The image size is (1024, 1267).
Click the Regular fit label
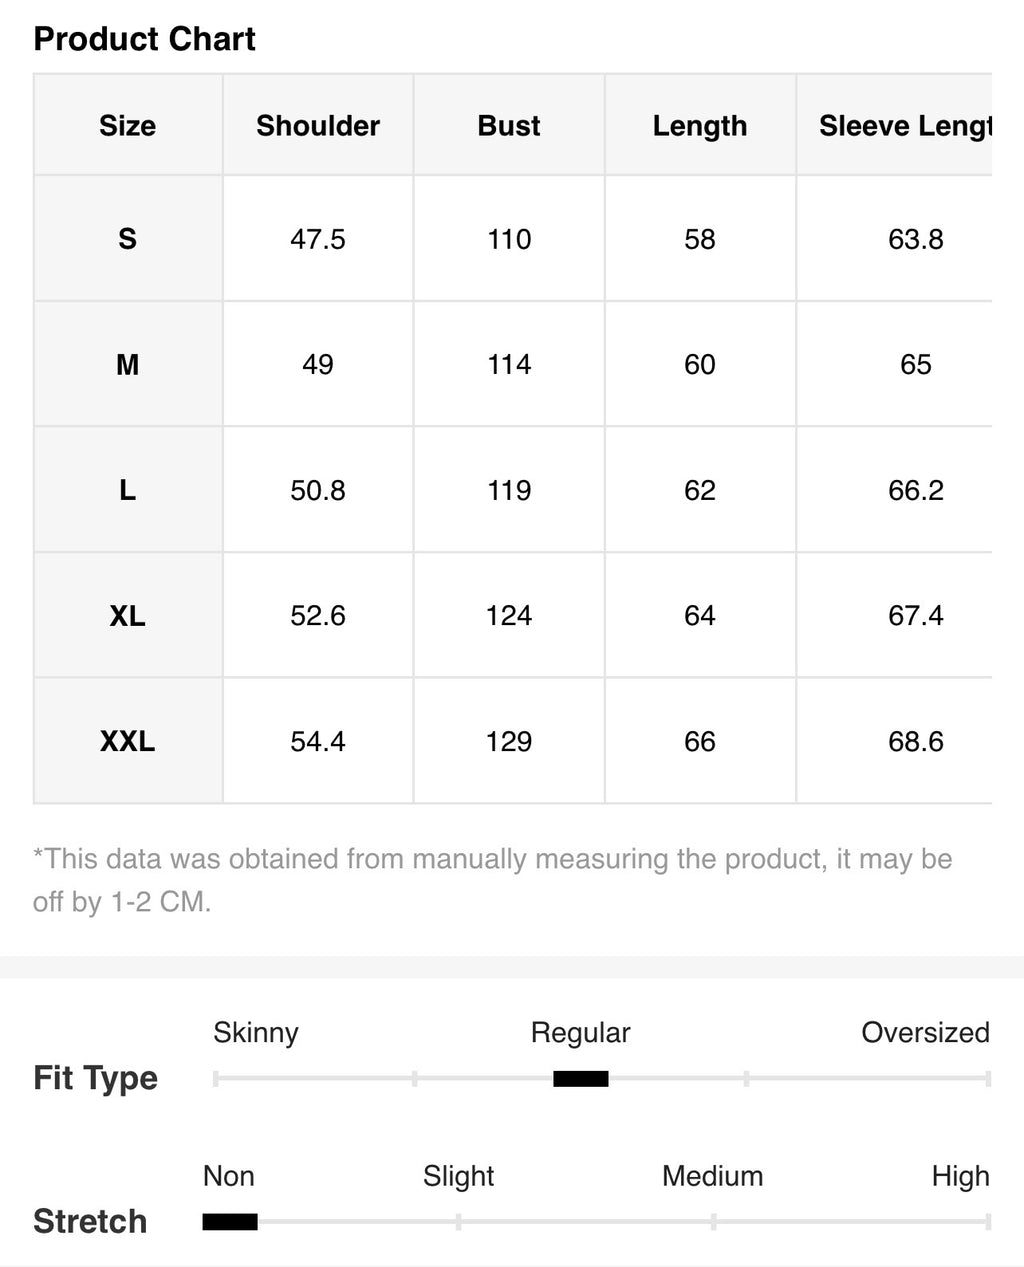(581, 1033)
